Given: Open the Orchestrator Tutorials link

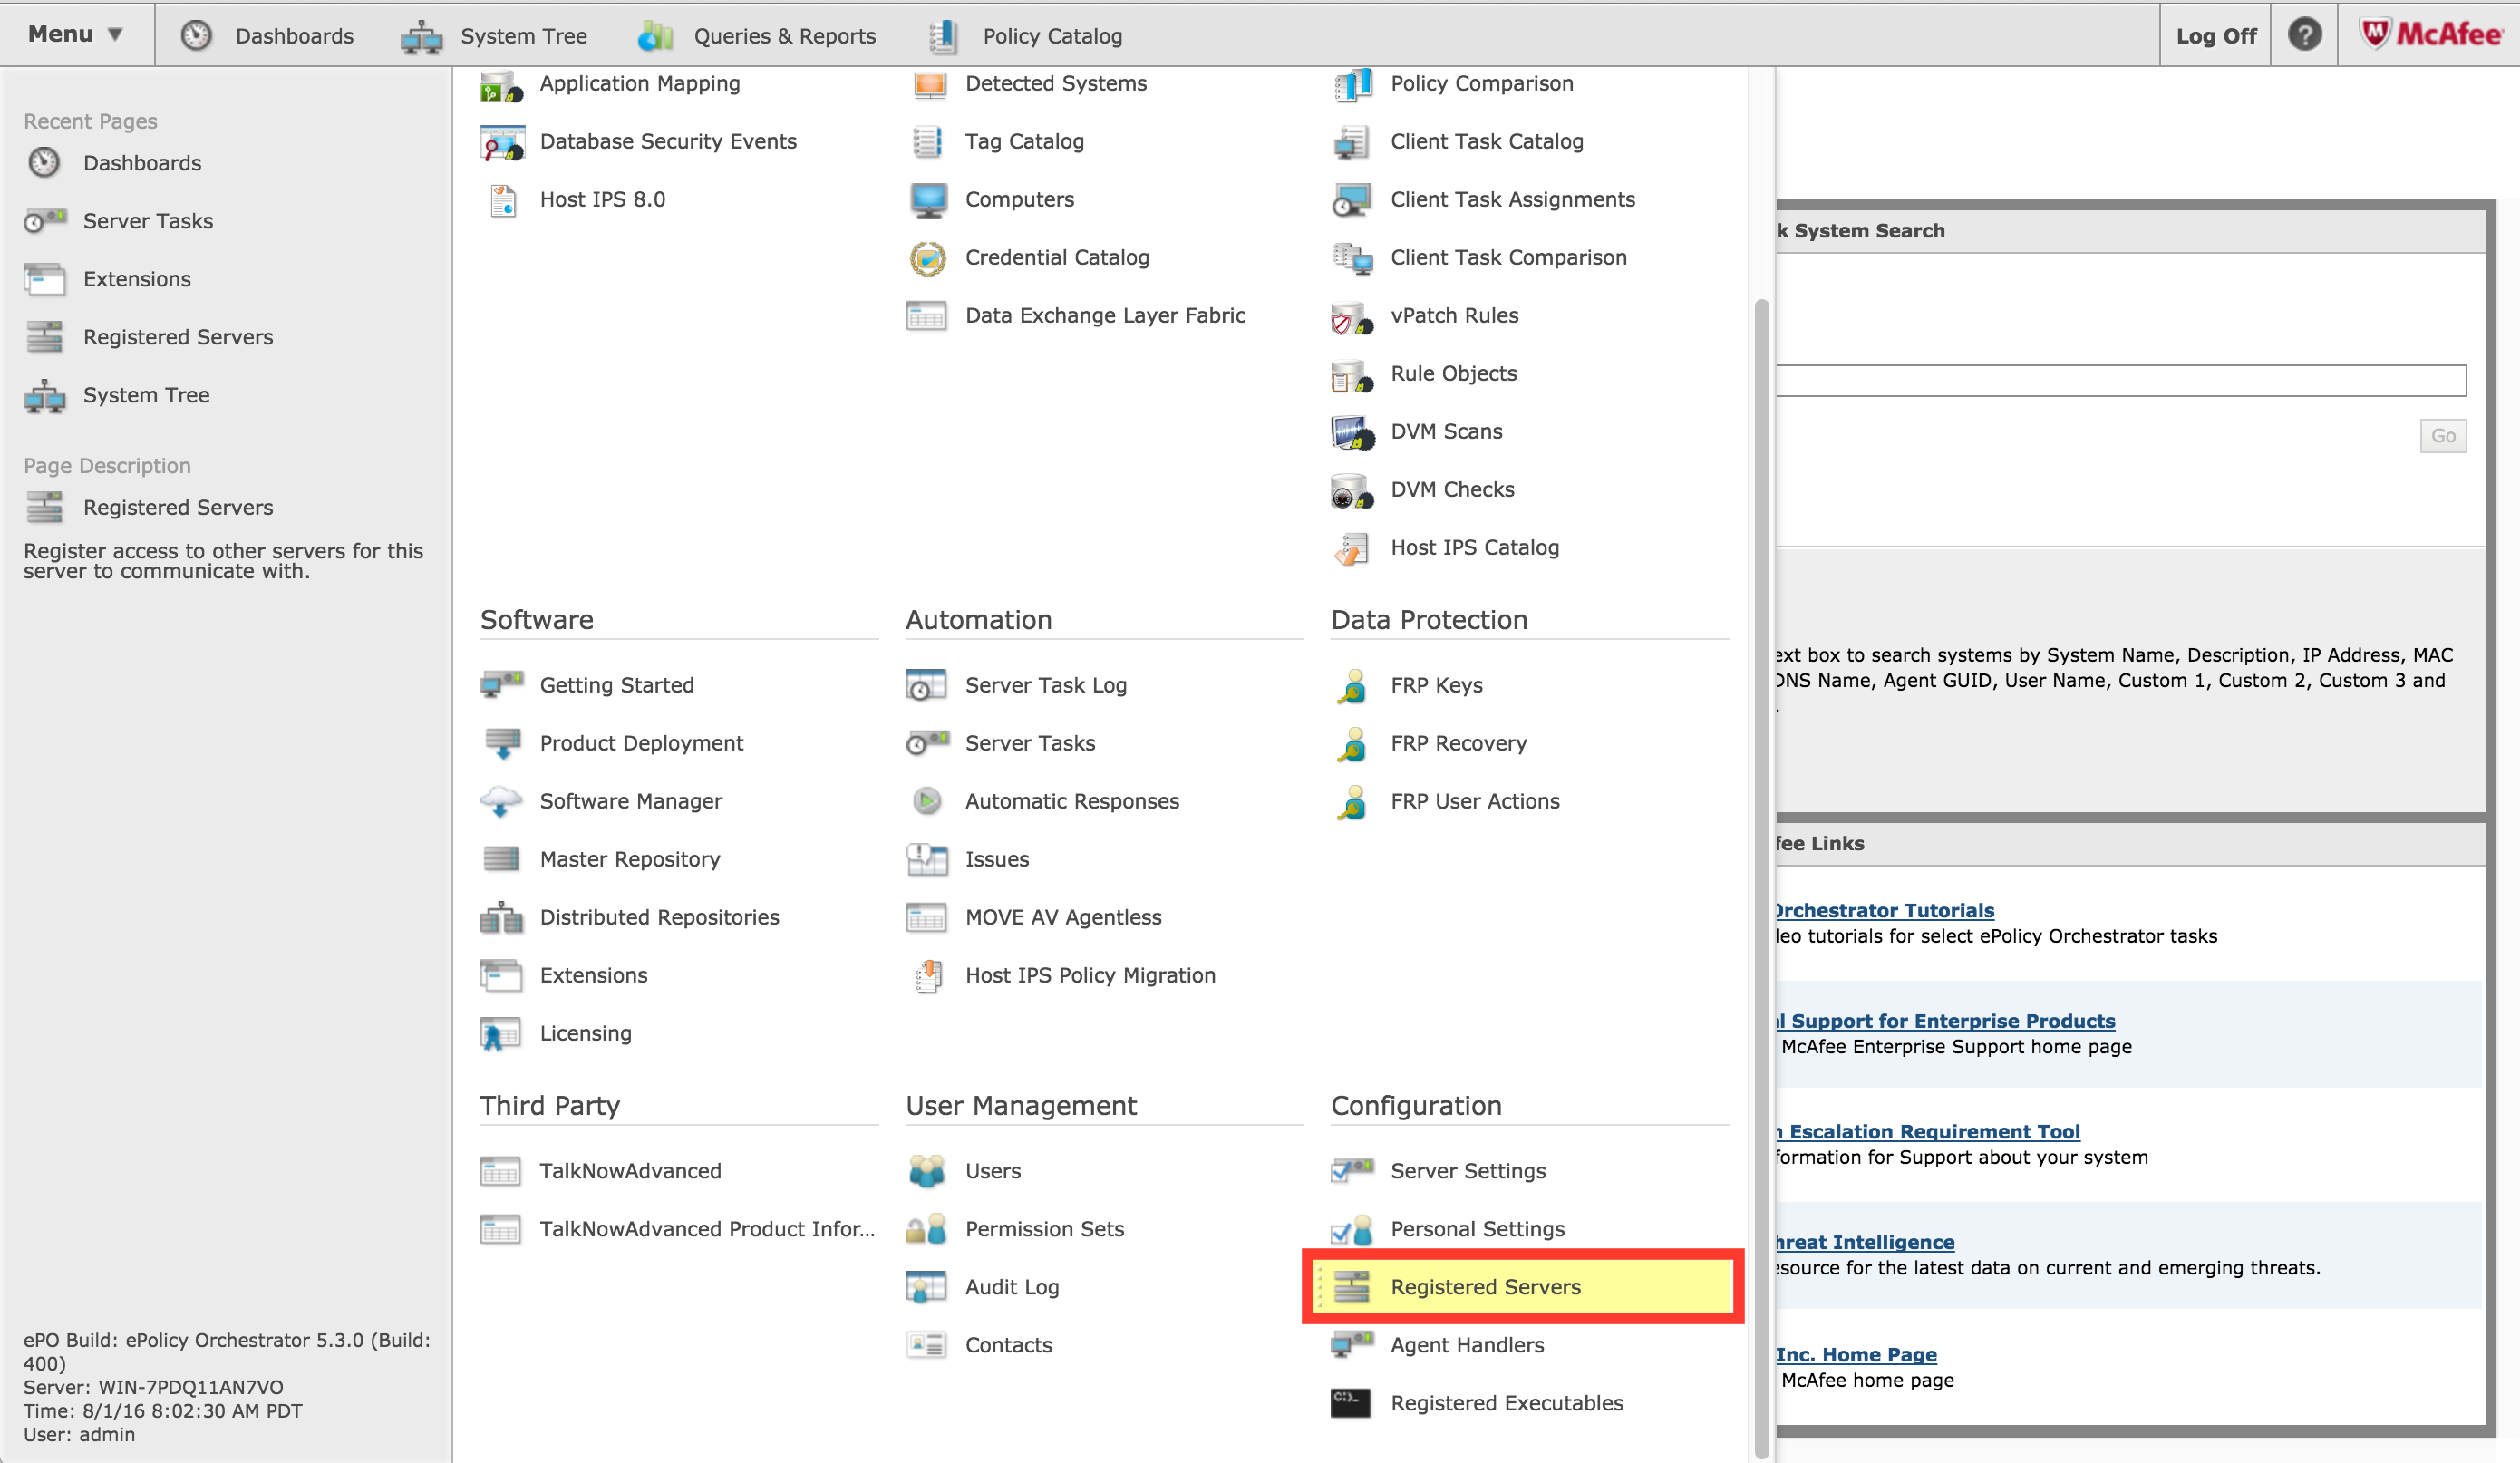Looking at the screenshot, I should (x=1881, y=910).
